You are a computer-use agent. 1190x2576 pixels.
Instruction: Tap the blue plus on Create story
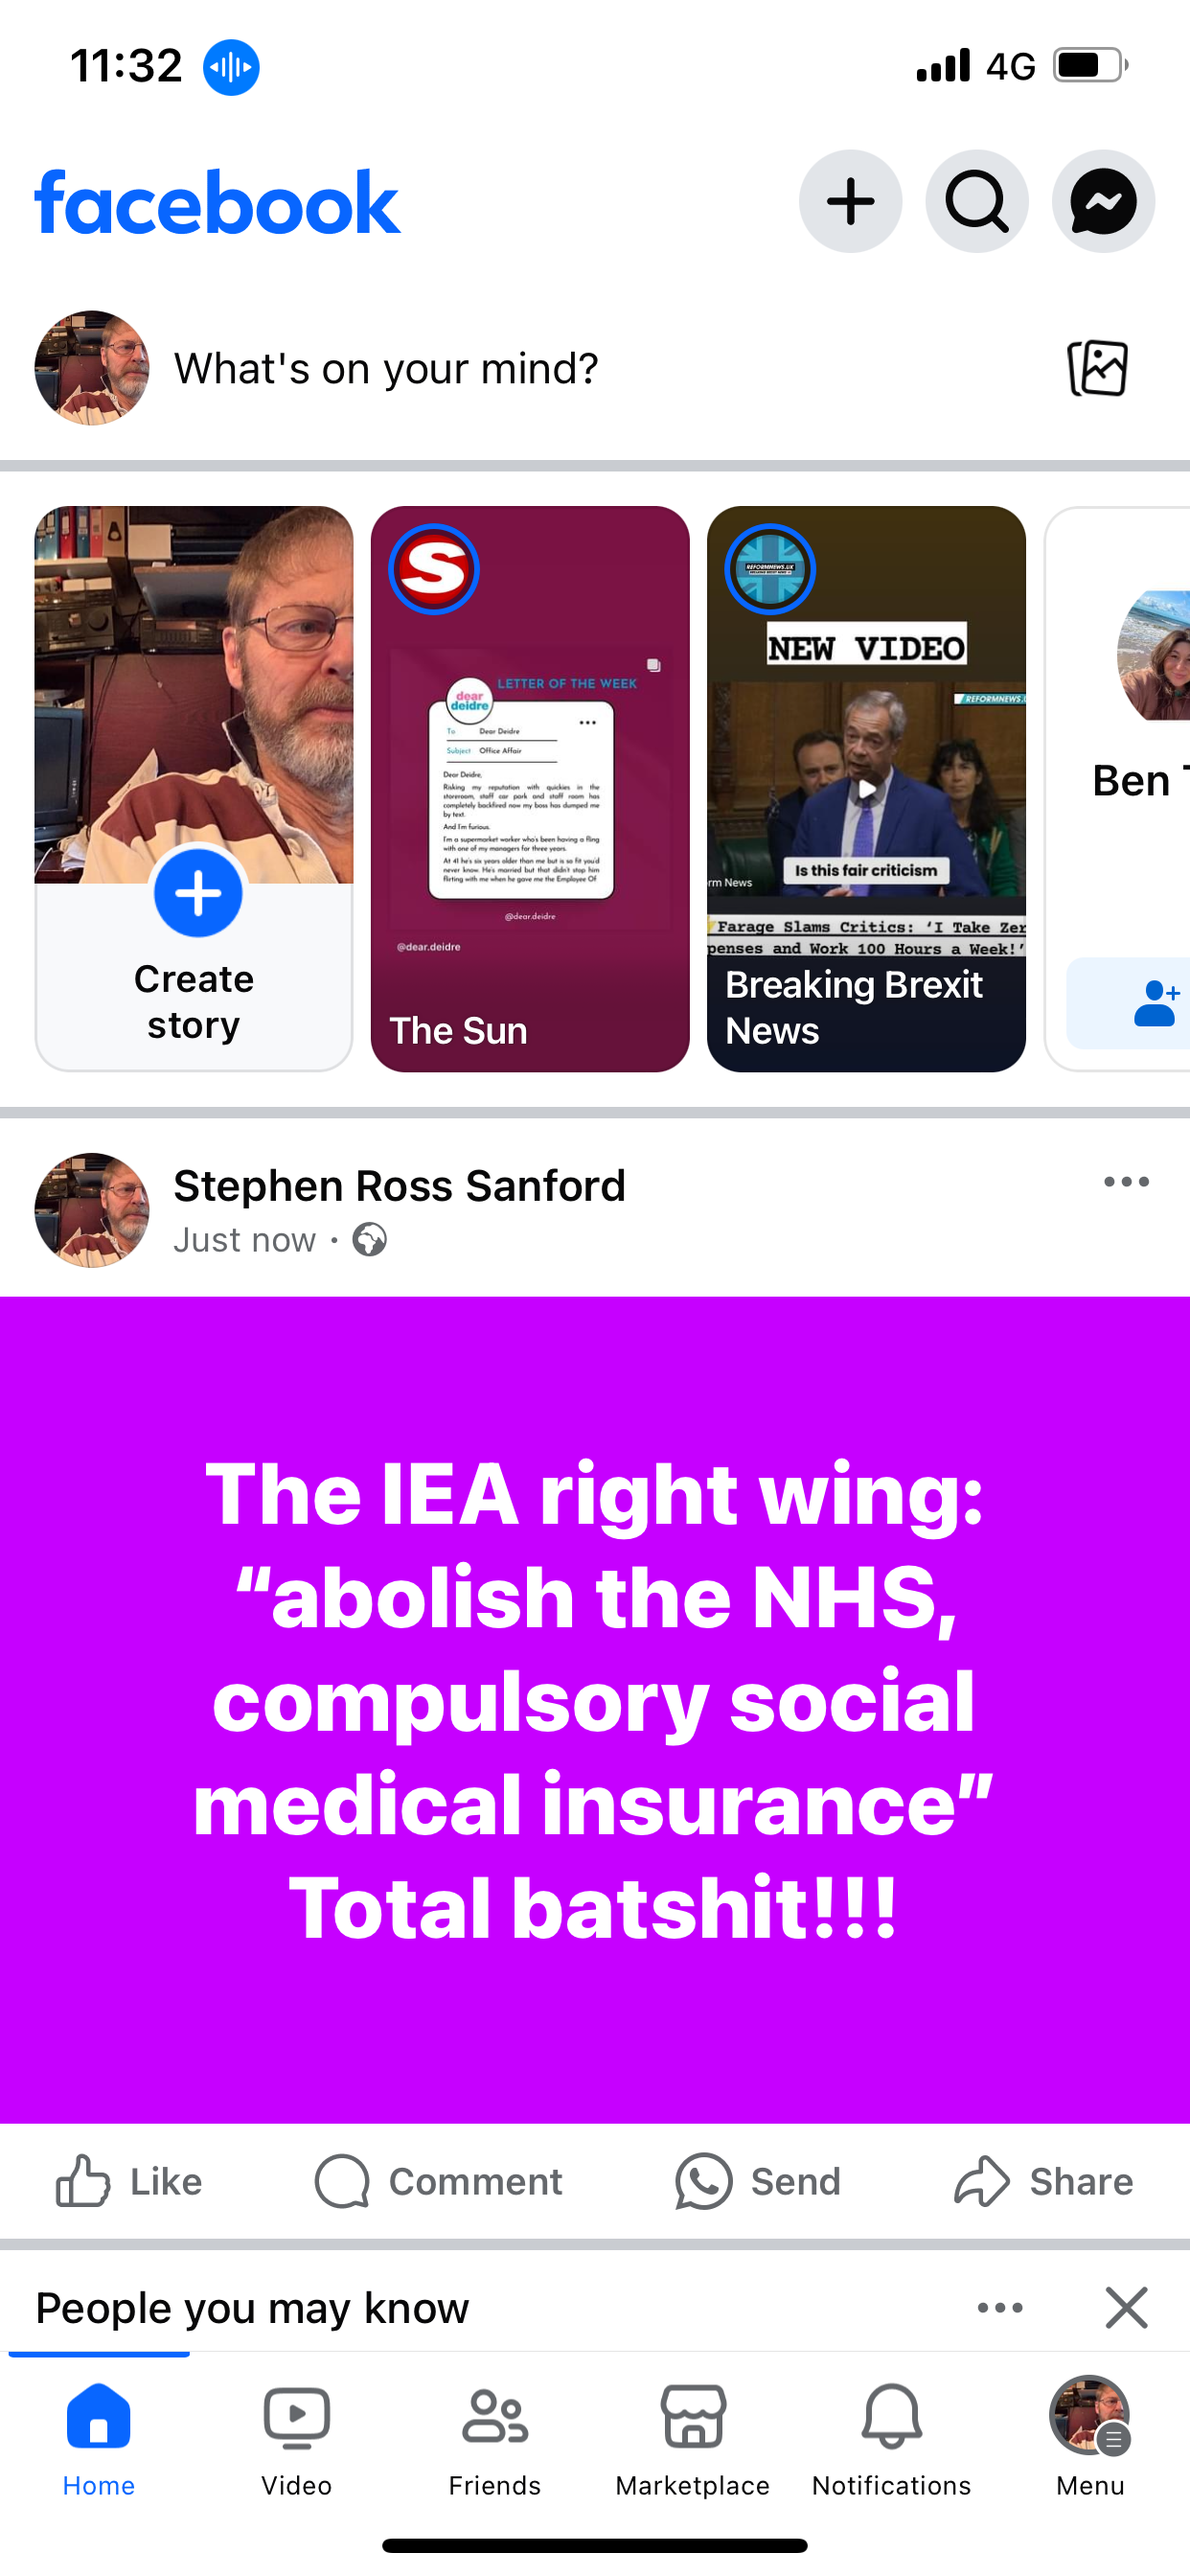pos(198,893)
